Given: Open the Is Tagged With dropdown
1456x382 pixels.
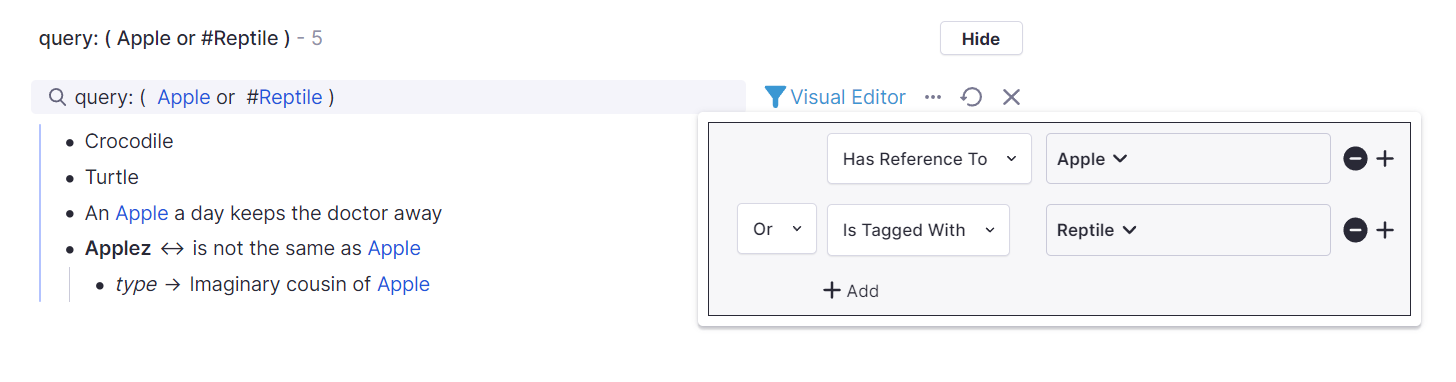Looking at the screenshot, I should pos(918,230).
